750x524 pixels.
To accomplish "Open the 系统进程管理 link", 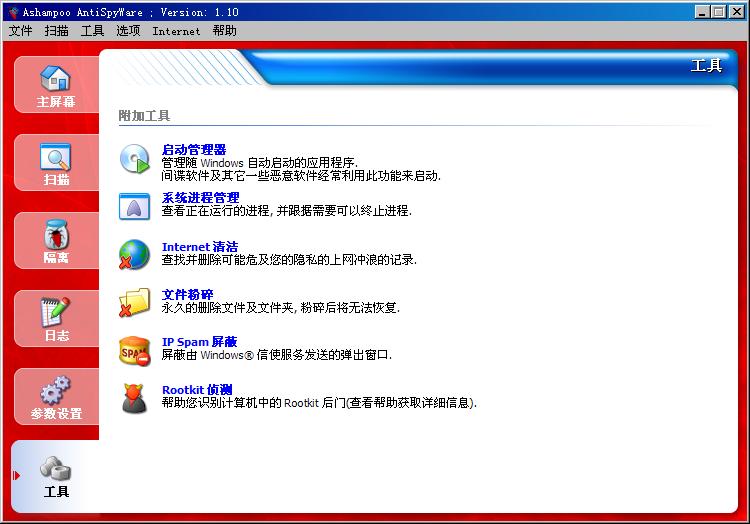I will point(200,197).
